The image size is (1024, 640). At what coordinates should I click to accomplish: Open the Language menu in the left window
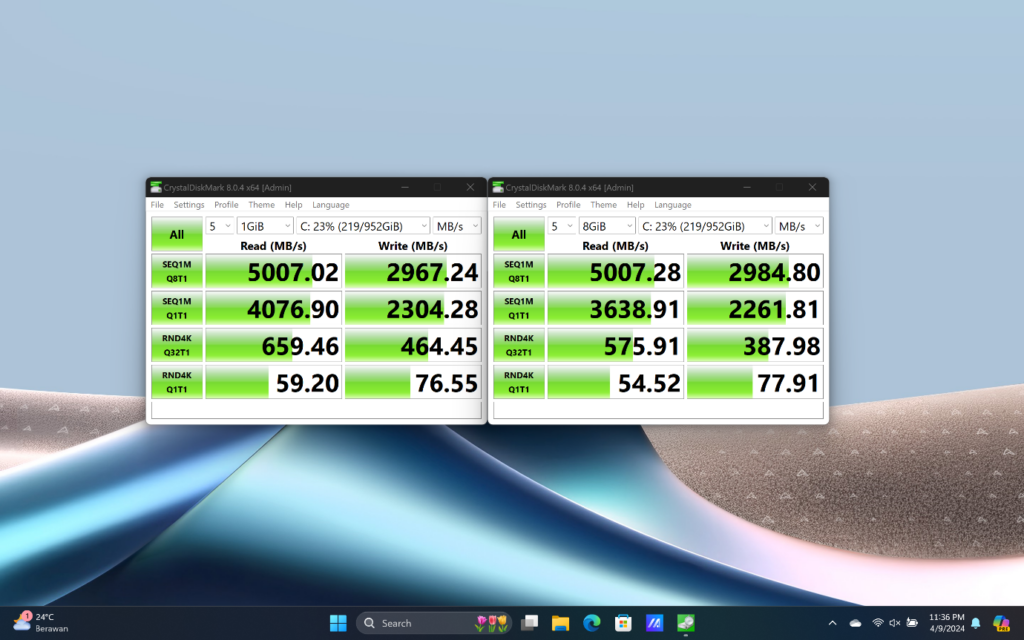[330, 204]
